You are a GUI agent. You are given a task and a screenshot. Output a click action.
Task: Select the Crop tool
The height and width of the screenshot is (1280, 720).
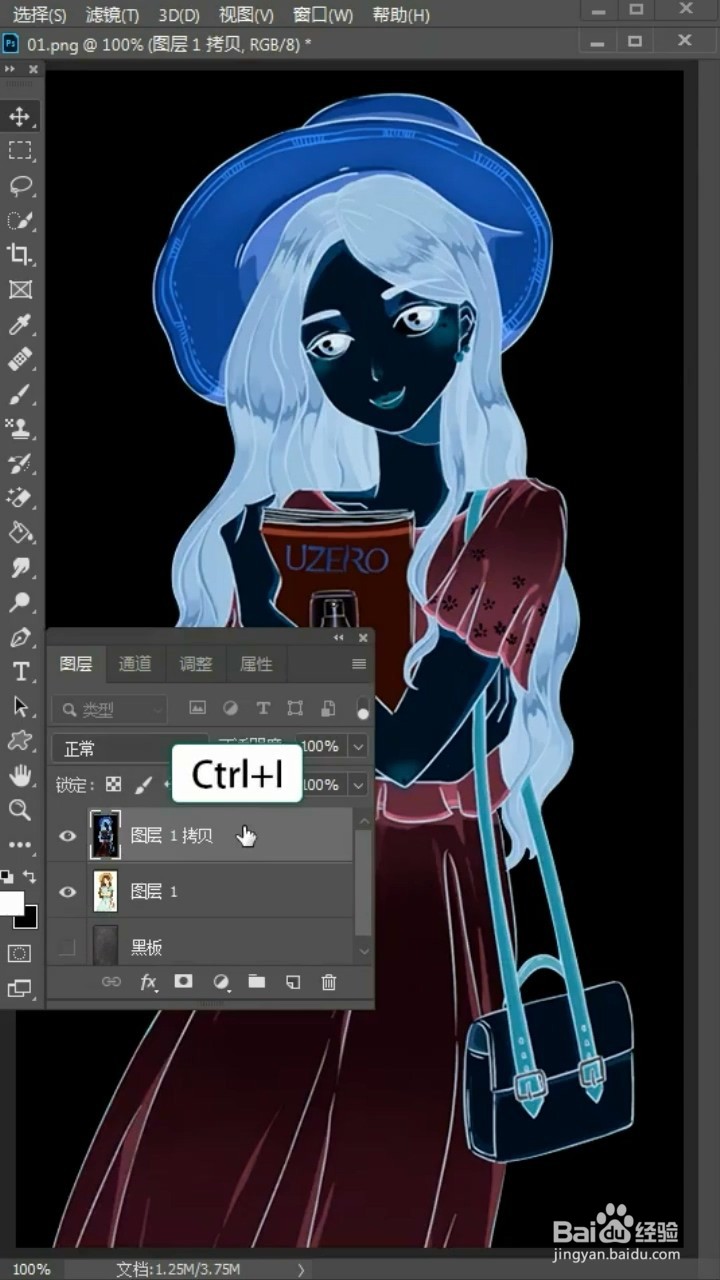[x=20, y=255]
